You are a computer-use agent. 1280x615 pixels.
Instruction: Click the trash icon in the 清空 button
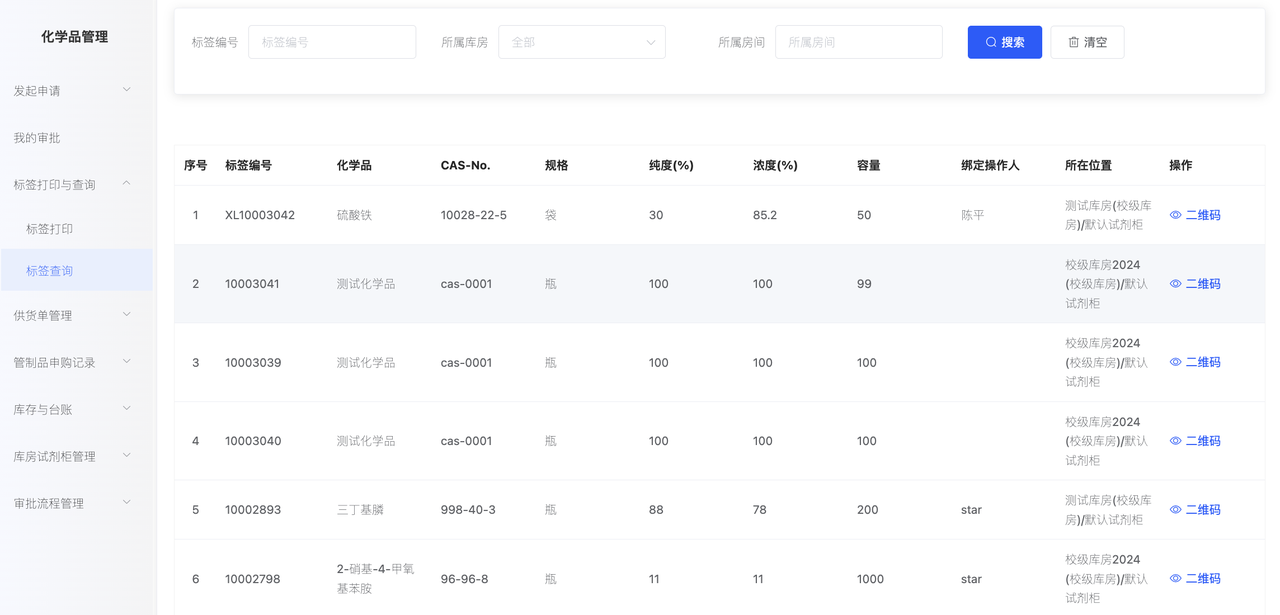(1074, 42)
